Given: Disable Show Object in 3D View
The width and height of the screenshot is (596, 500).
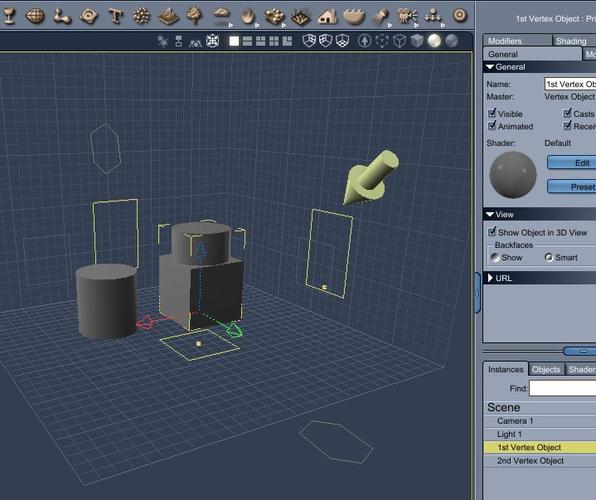Looking at the screenshot, I should coord(492,232).
